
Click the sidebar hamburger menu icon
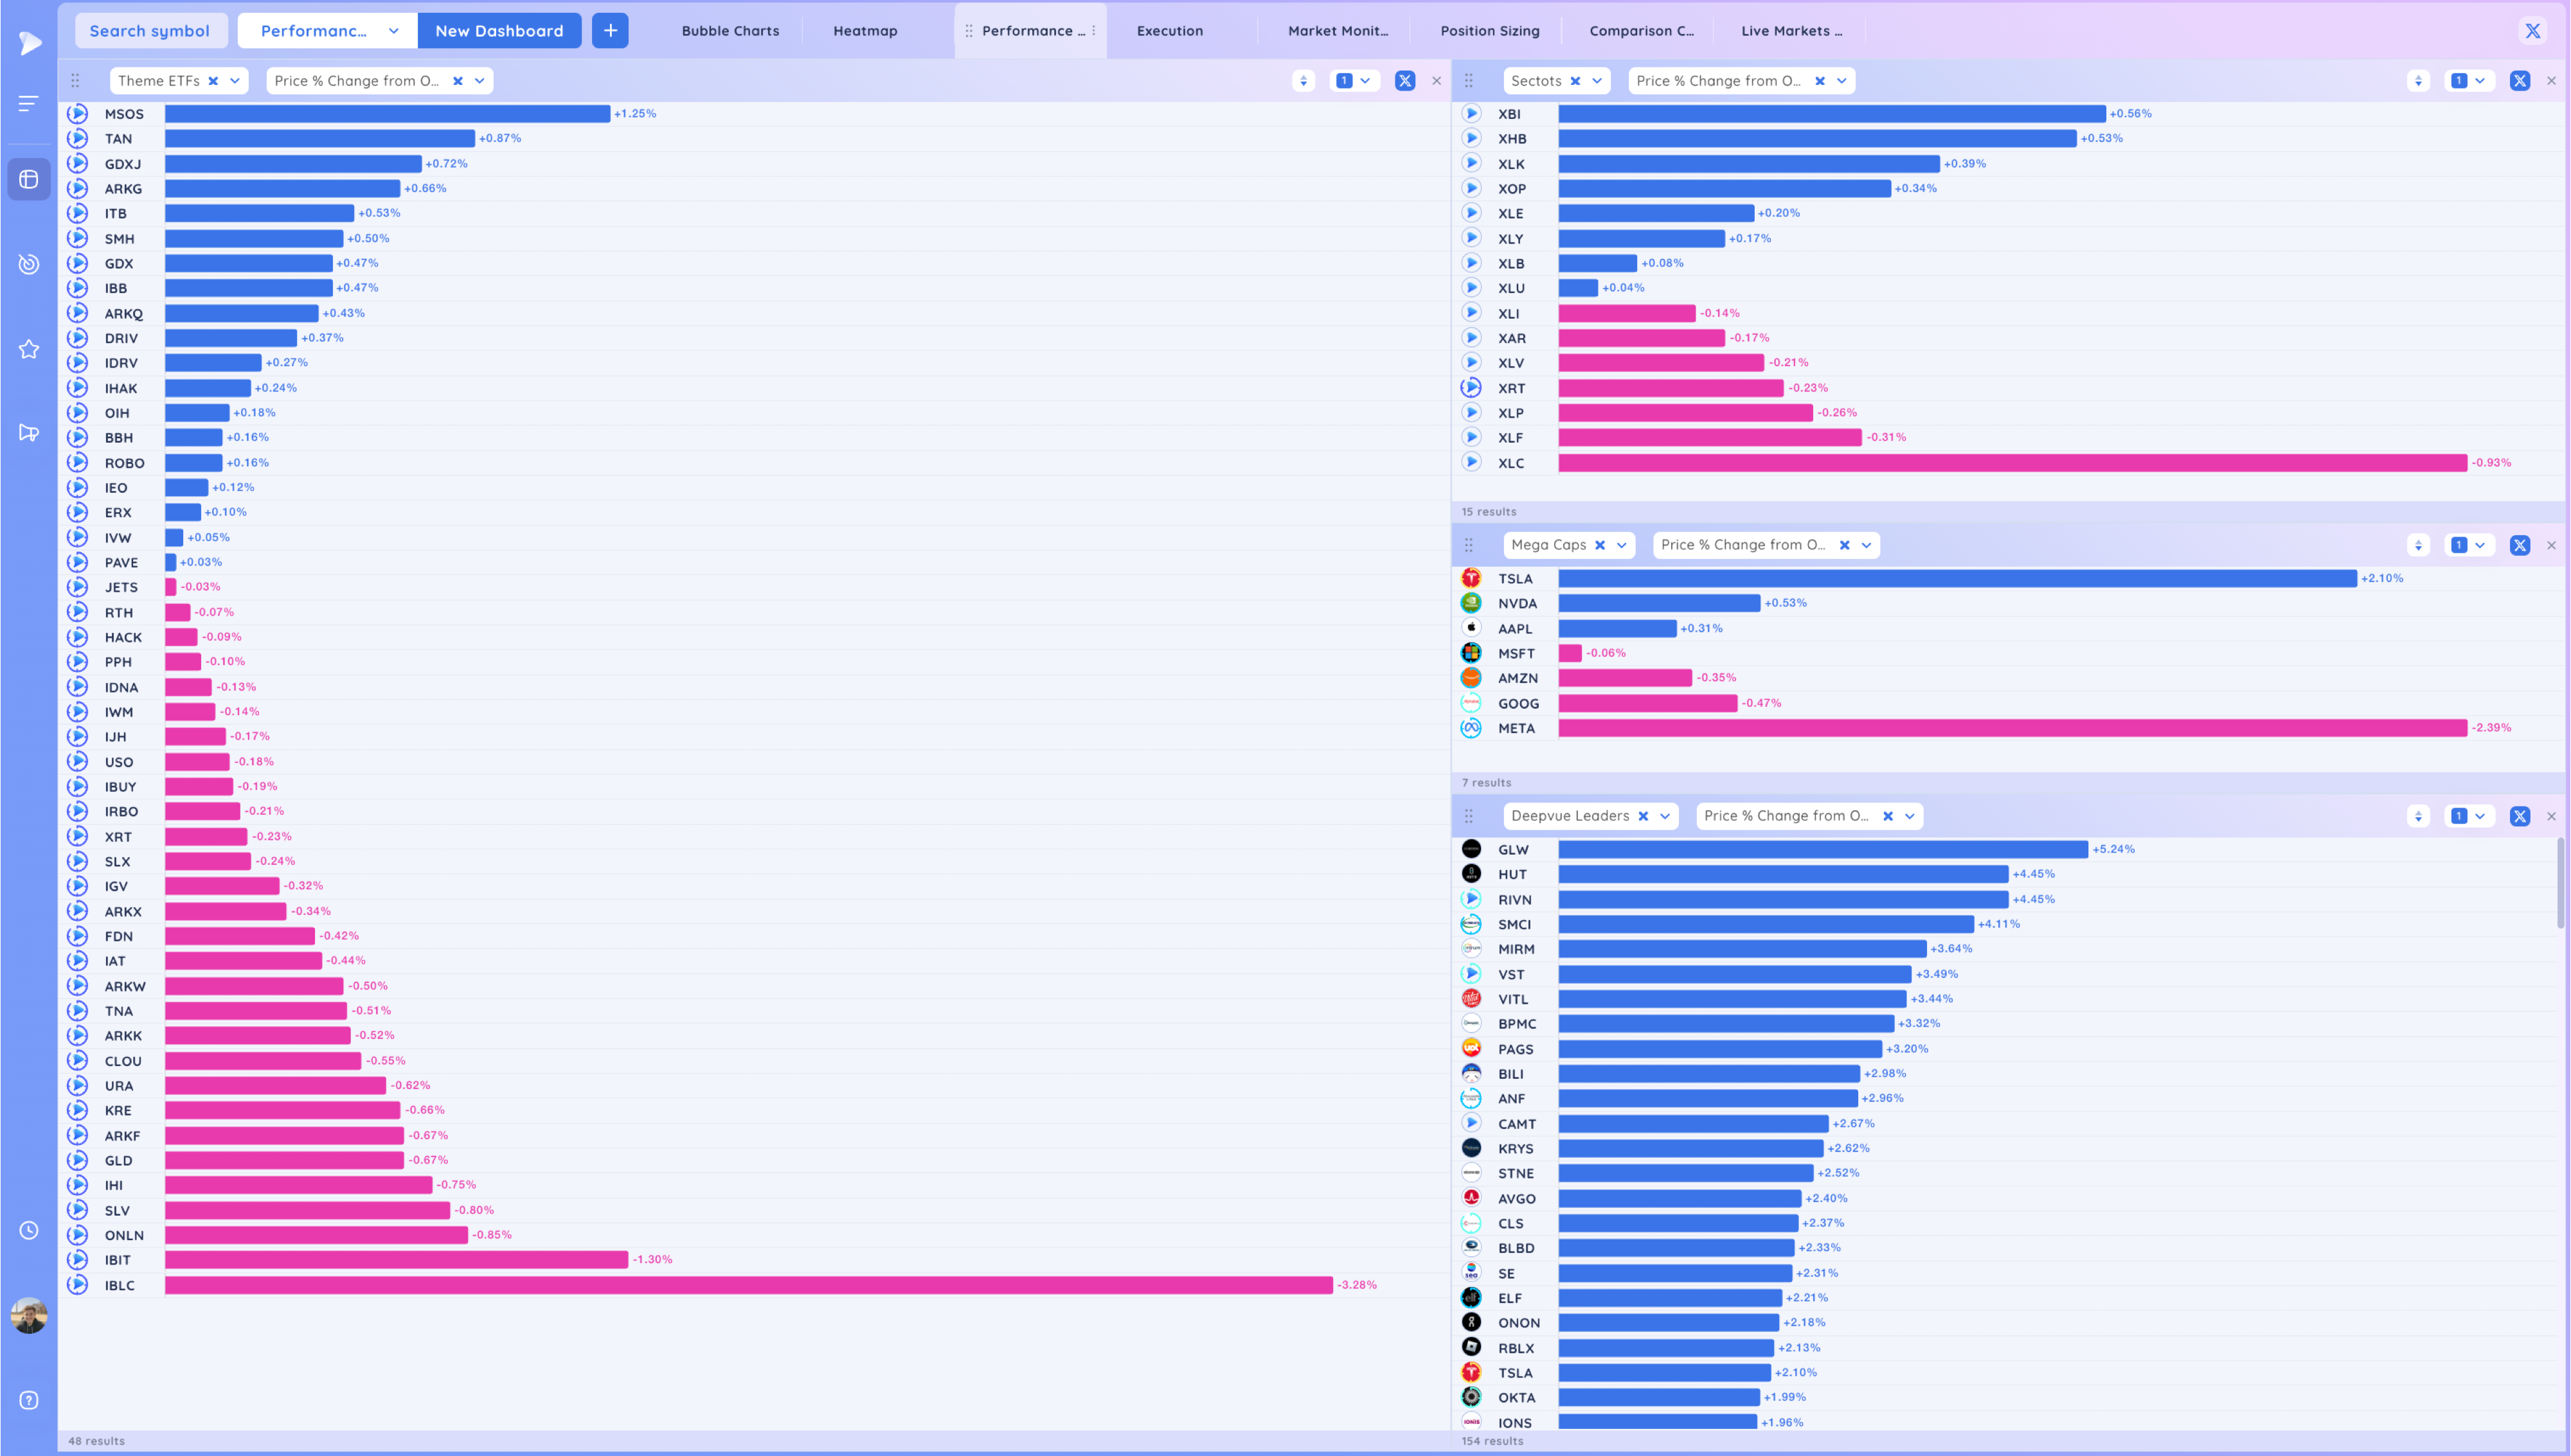[x=29, y=103]
